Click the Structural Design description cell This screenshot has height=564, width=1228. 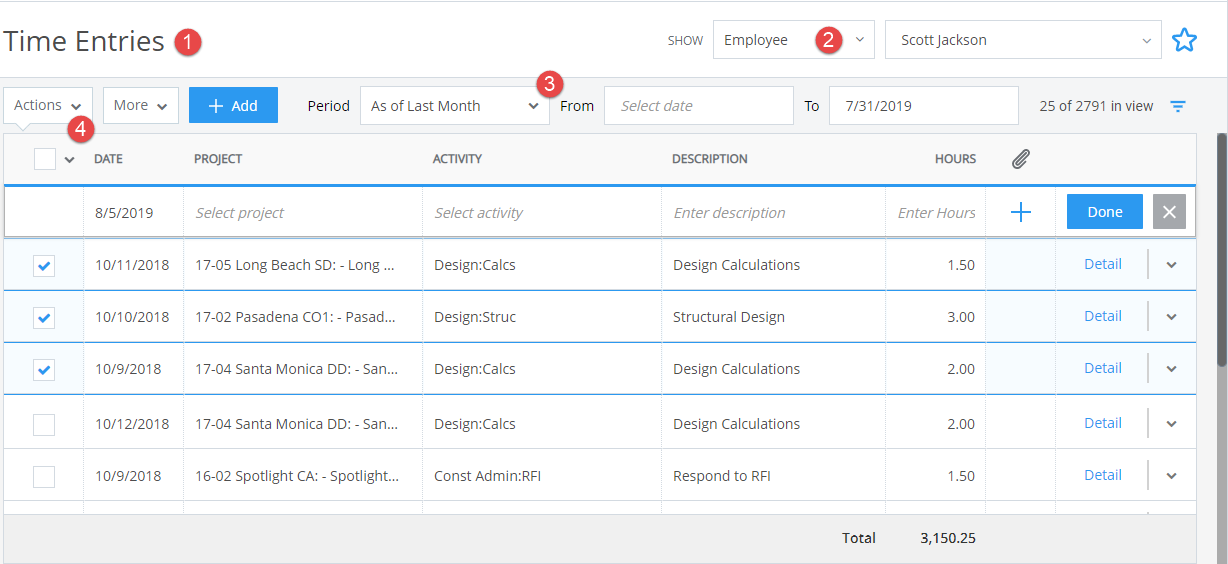coord(774,317)
